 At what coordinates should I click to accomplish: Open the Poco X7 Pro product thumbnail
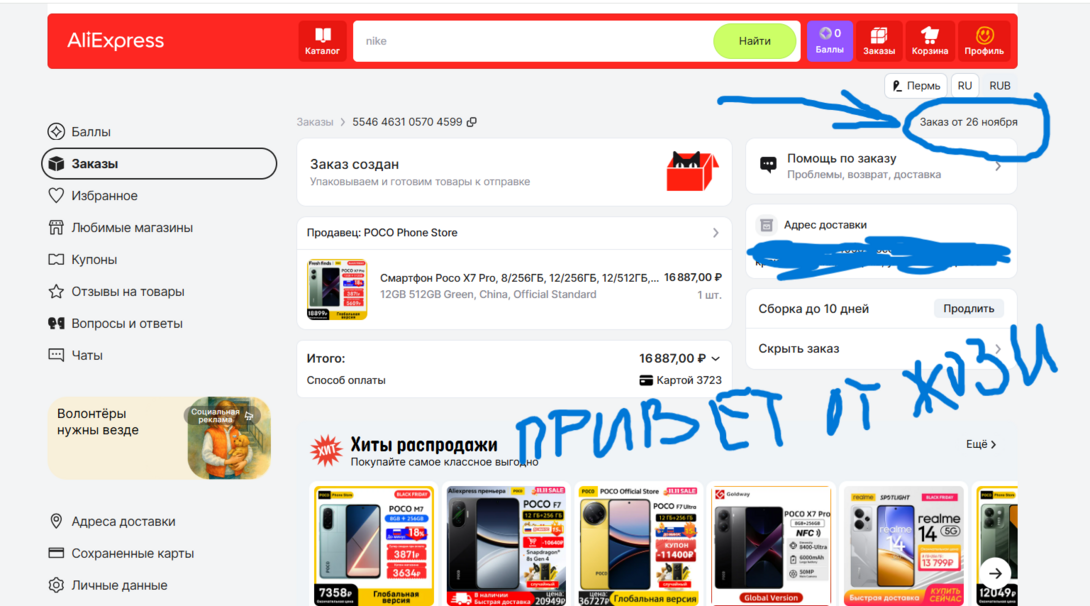click(337, 289)
